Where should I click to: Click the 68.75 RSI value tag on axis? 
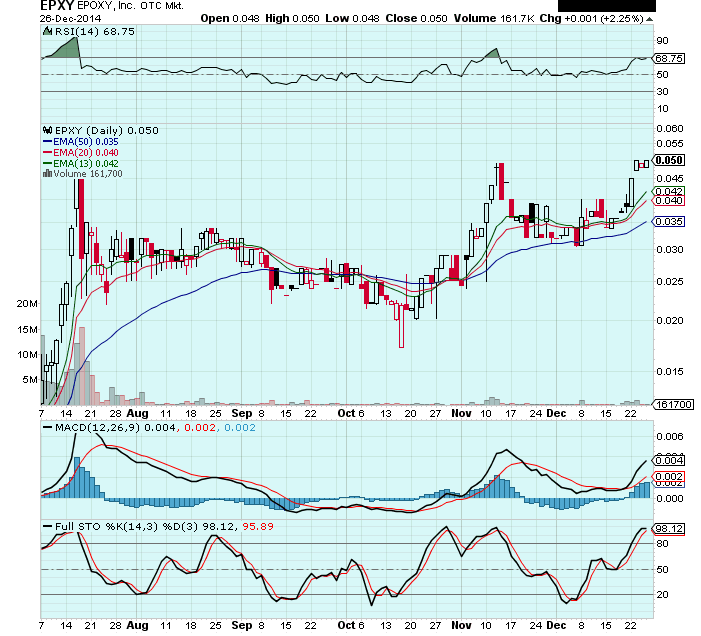(669, 59)
